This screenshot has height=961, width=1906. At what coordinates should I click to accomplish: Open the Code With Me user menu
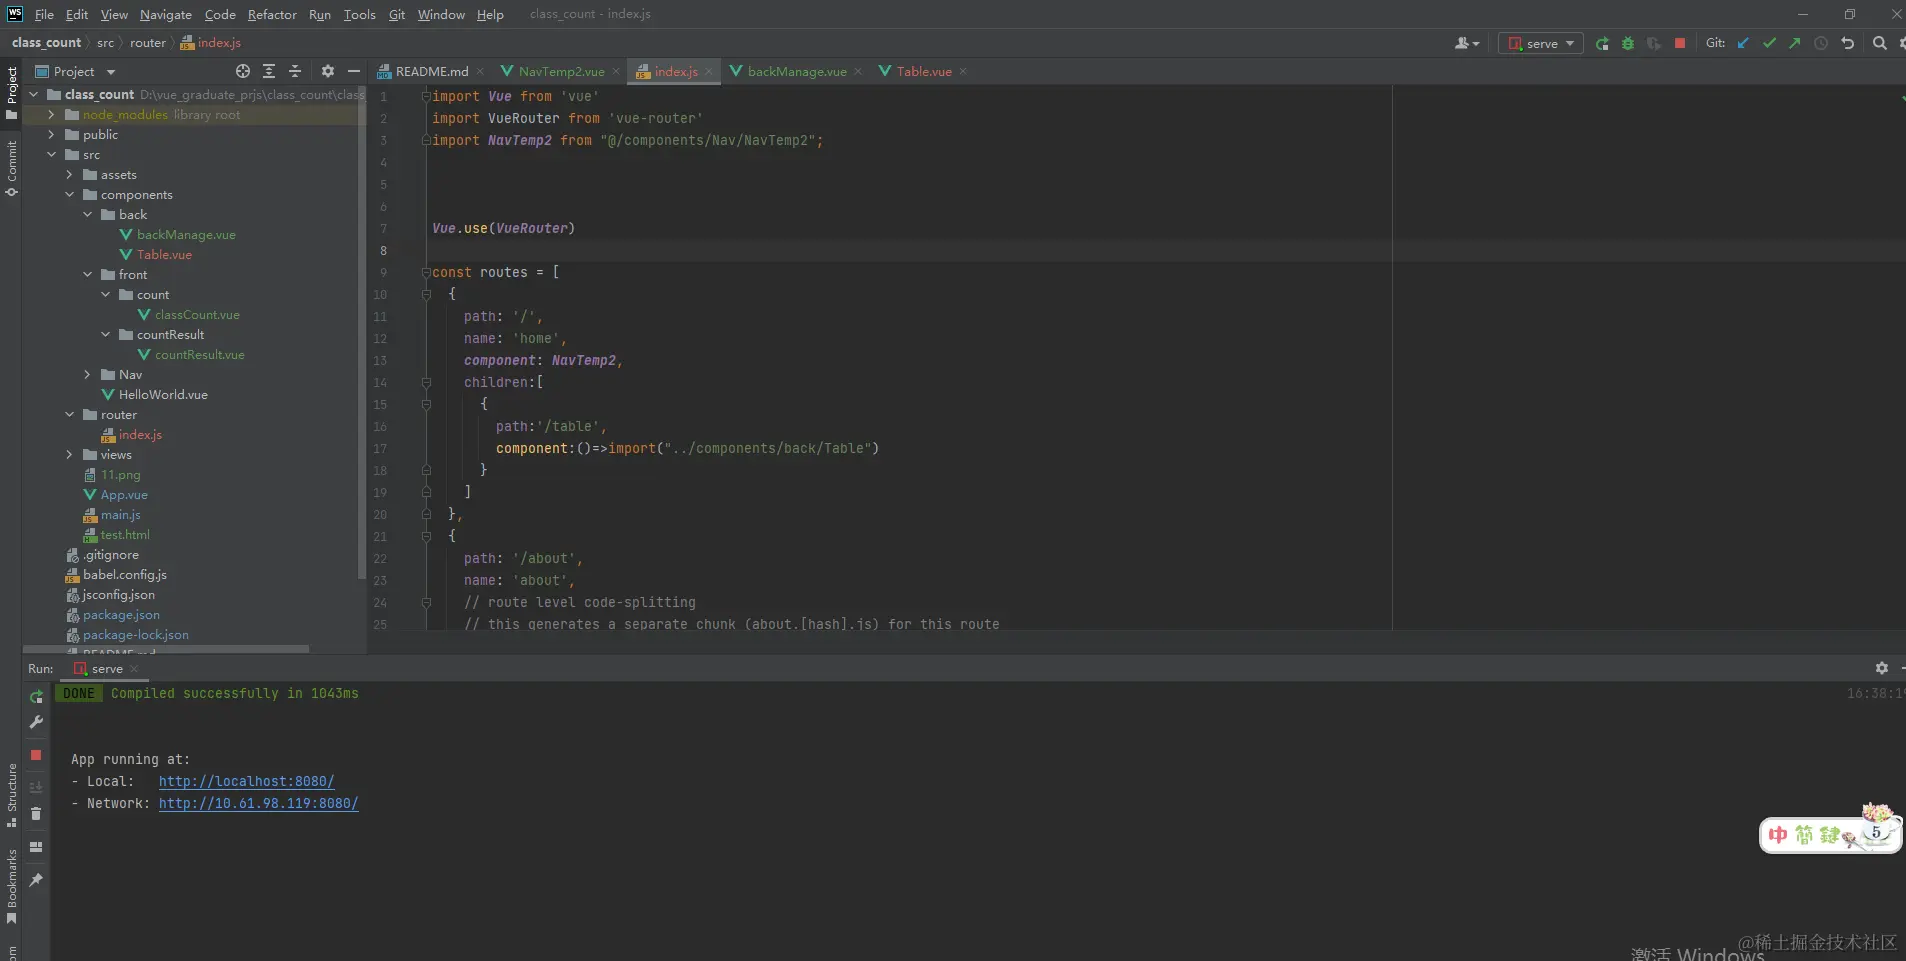click(x=1467, y=44)
